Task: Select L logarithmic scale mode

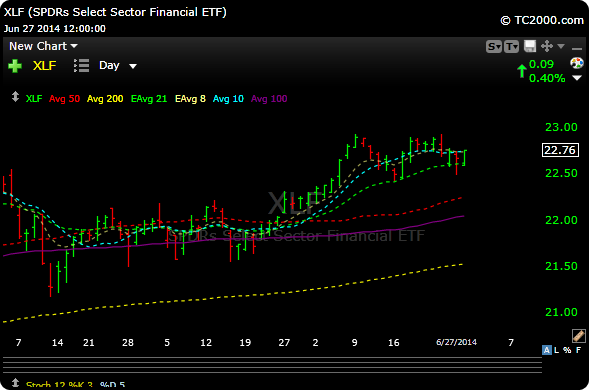Action: tap(557, 350)
